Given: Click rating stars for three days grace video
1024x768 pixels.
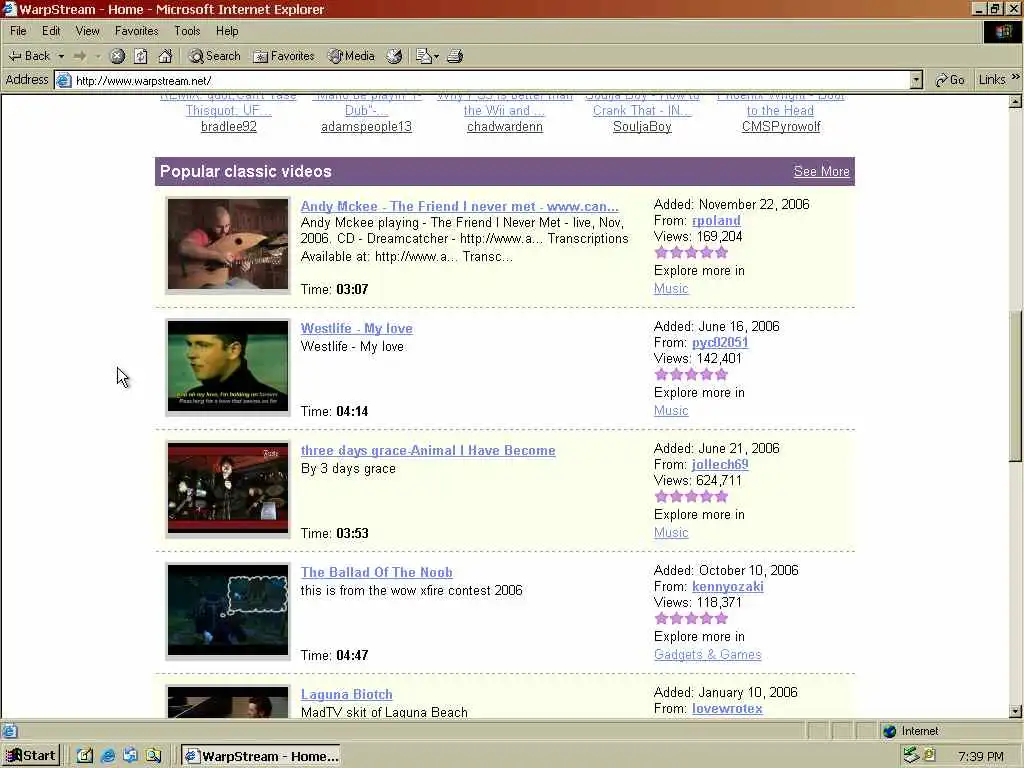Looking at the screenshot, I should [691, 497].
